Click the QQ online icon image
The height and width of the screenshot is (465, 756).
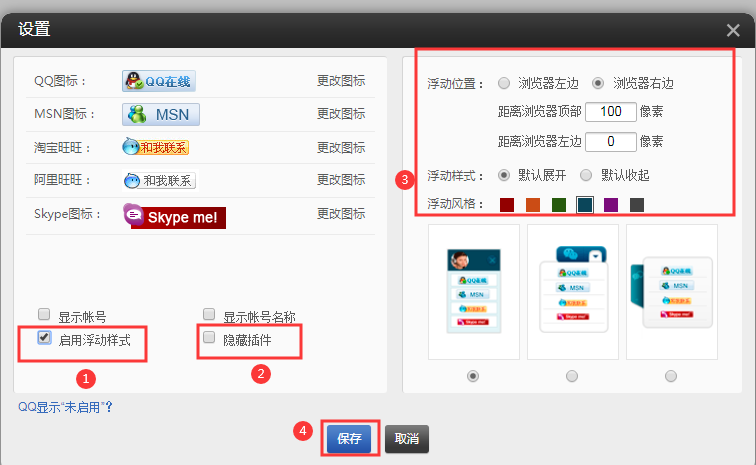click(x=159, y=81)
